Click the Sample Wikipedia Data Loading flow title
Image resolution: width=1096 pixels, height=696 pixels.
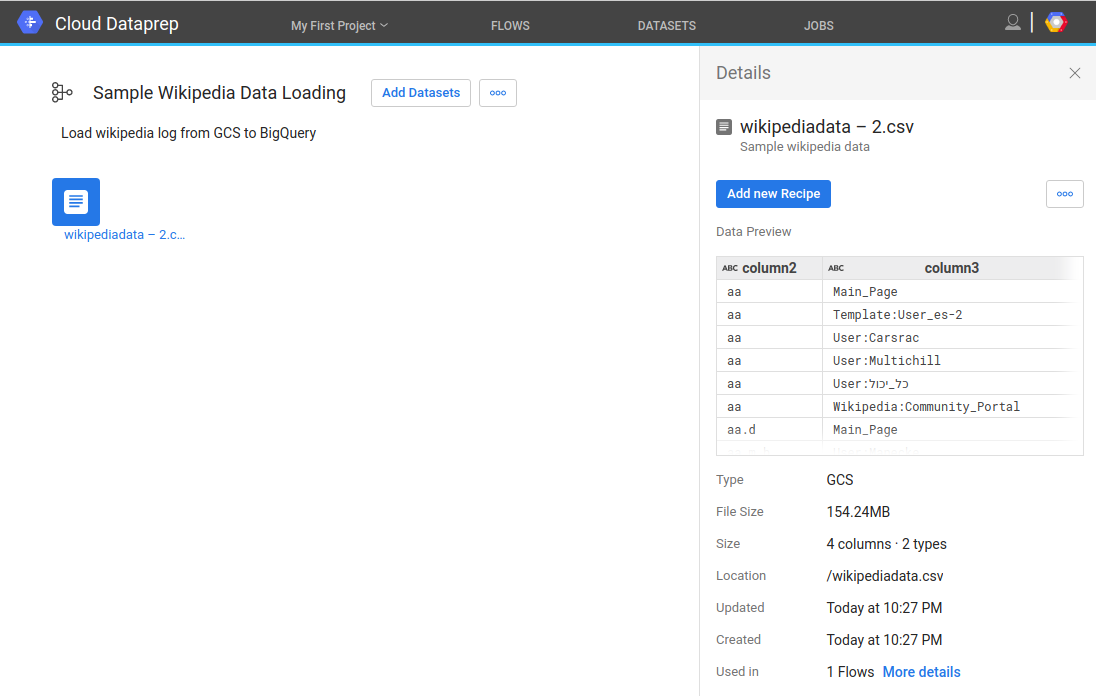(x=219, y=93)
